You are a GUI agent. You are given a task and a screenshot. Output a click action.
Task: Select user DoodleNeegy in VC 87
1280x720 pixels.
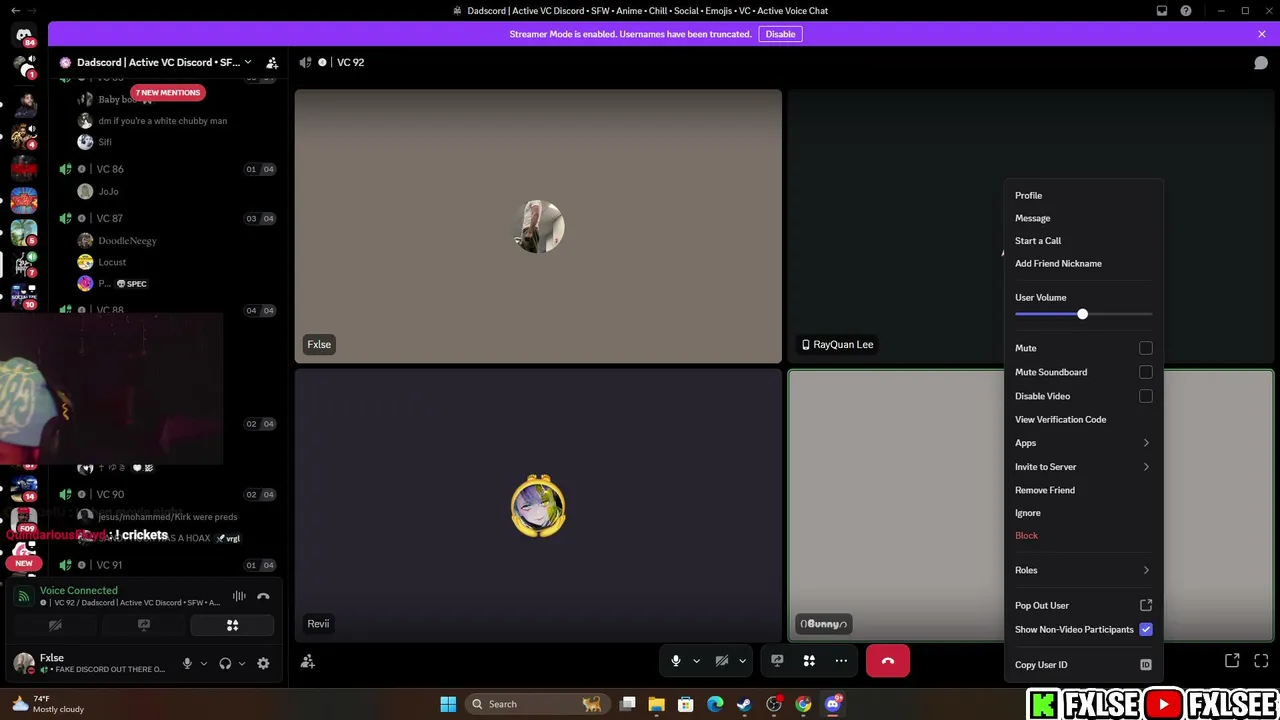pos(127,241)
